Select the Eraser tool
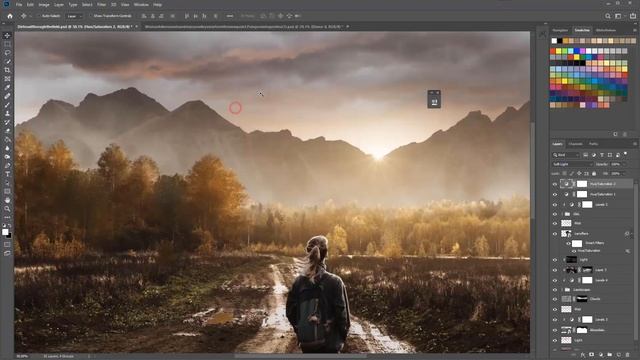This screenshot has width=640, height=360. click(x=7, y=131)
